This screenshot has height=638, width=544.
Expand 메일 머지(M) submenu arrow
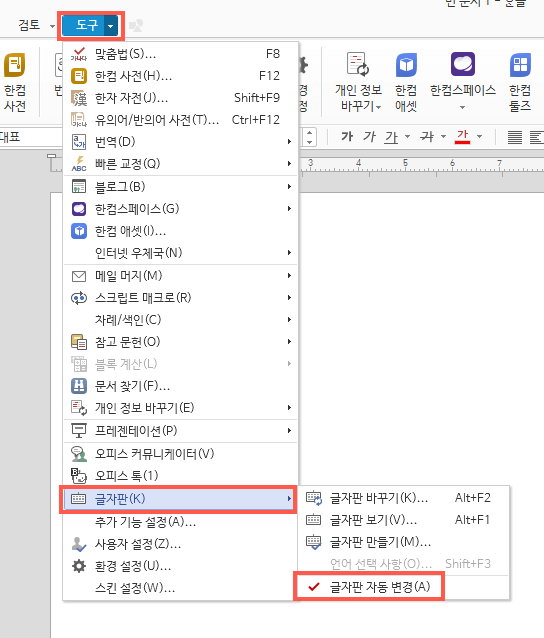point(289,276)
